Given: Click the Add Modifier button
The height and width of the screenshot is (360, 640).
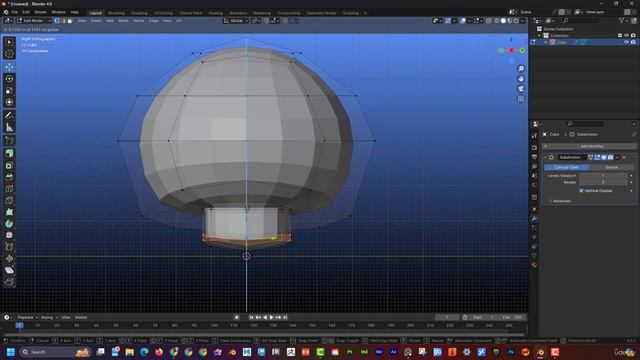Looking at the screenshot, I should pyautogui.click(x=589, y=146).
